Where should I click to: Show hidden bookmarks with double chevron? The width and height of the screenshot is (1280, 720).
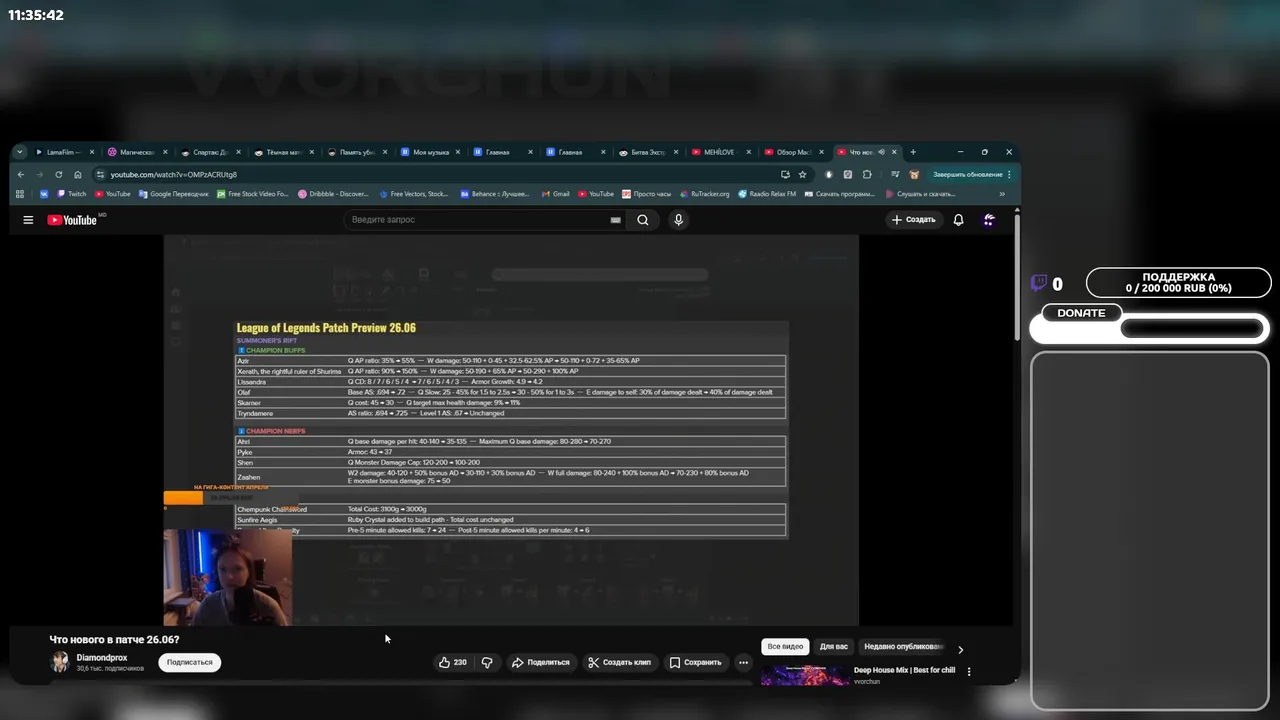pyautogui.click(x=1002, y=194)
